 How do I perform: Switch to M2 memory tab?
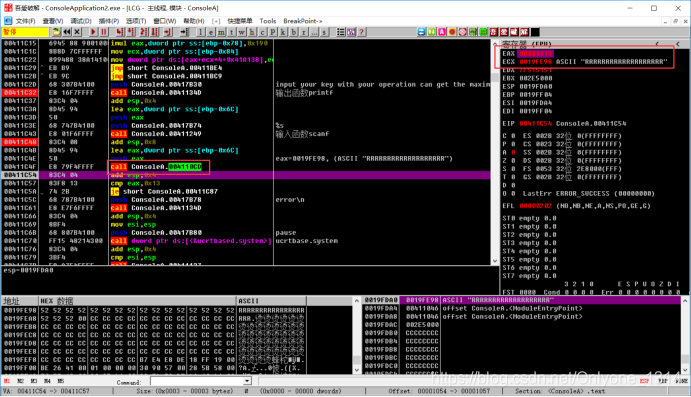20,381
